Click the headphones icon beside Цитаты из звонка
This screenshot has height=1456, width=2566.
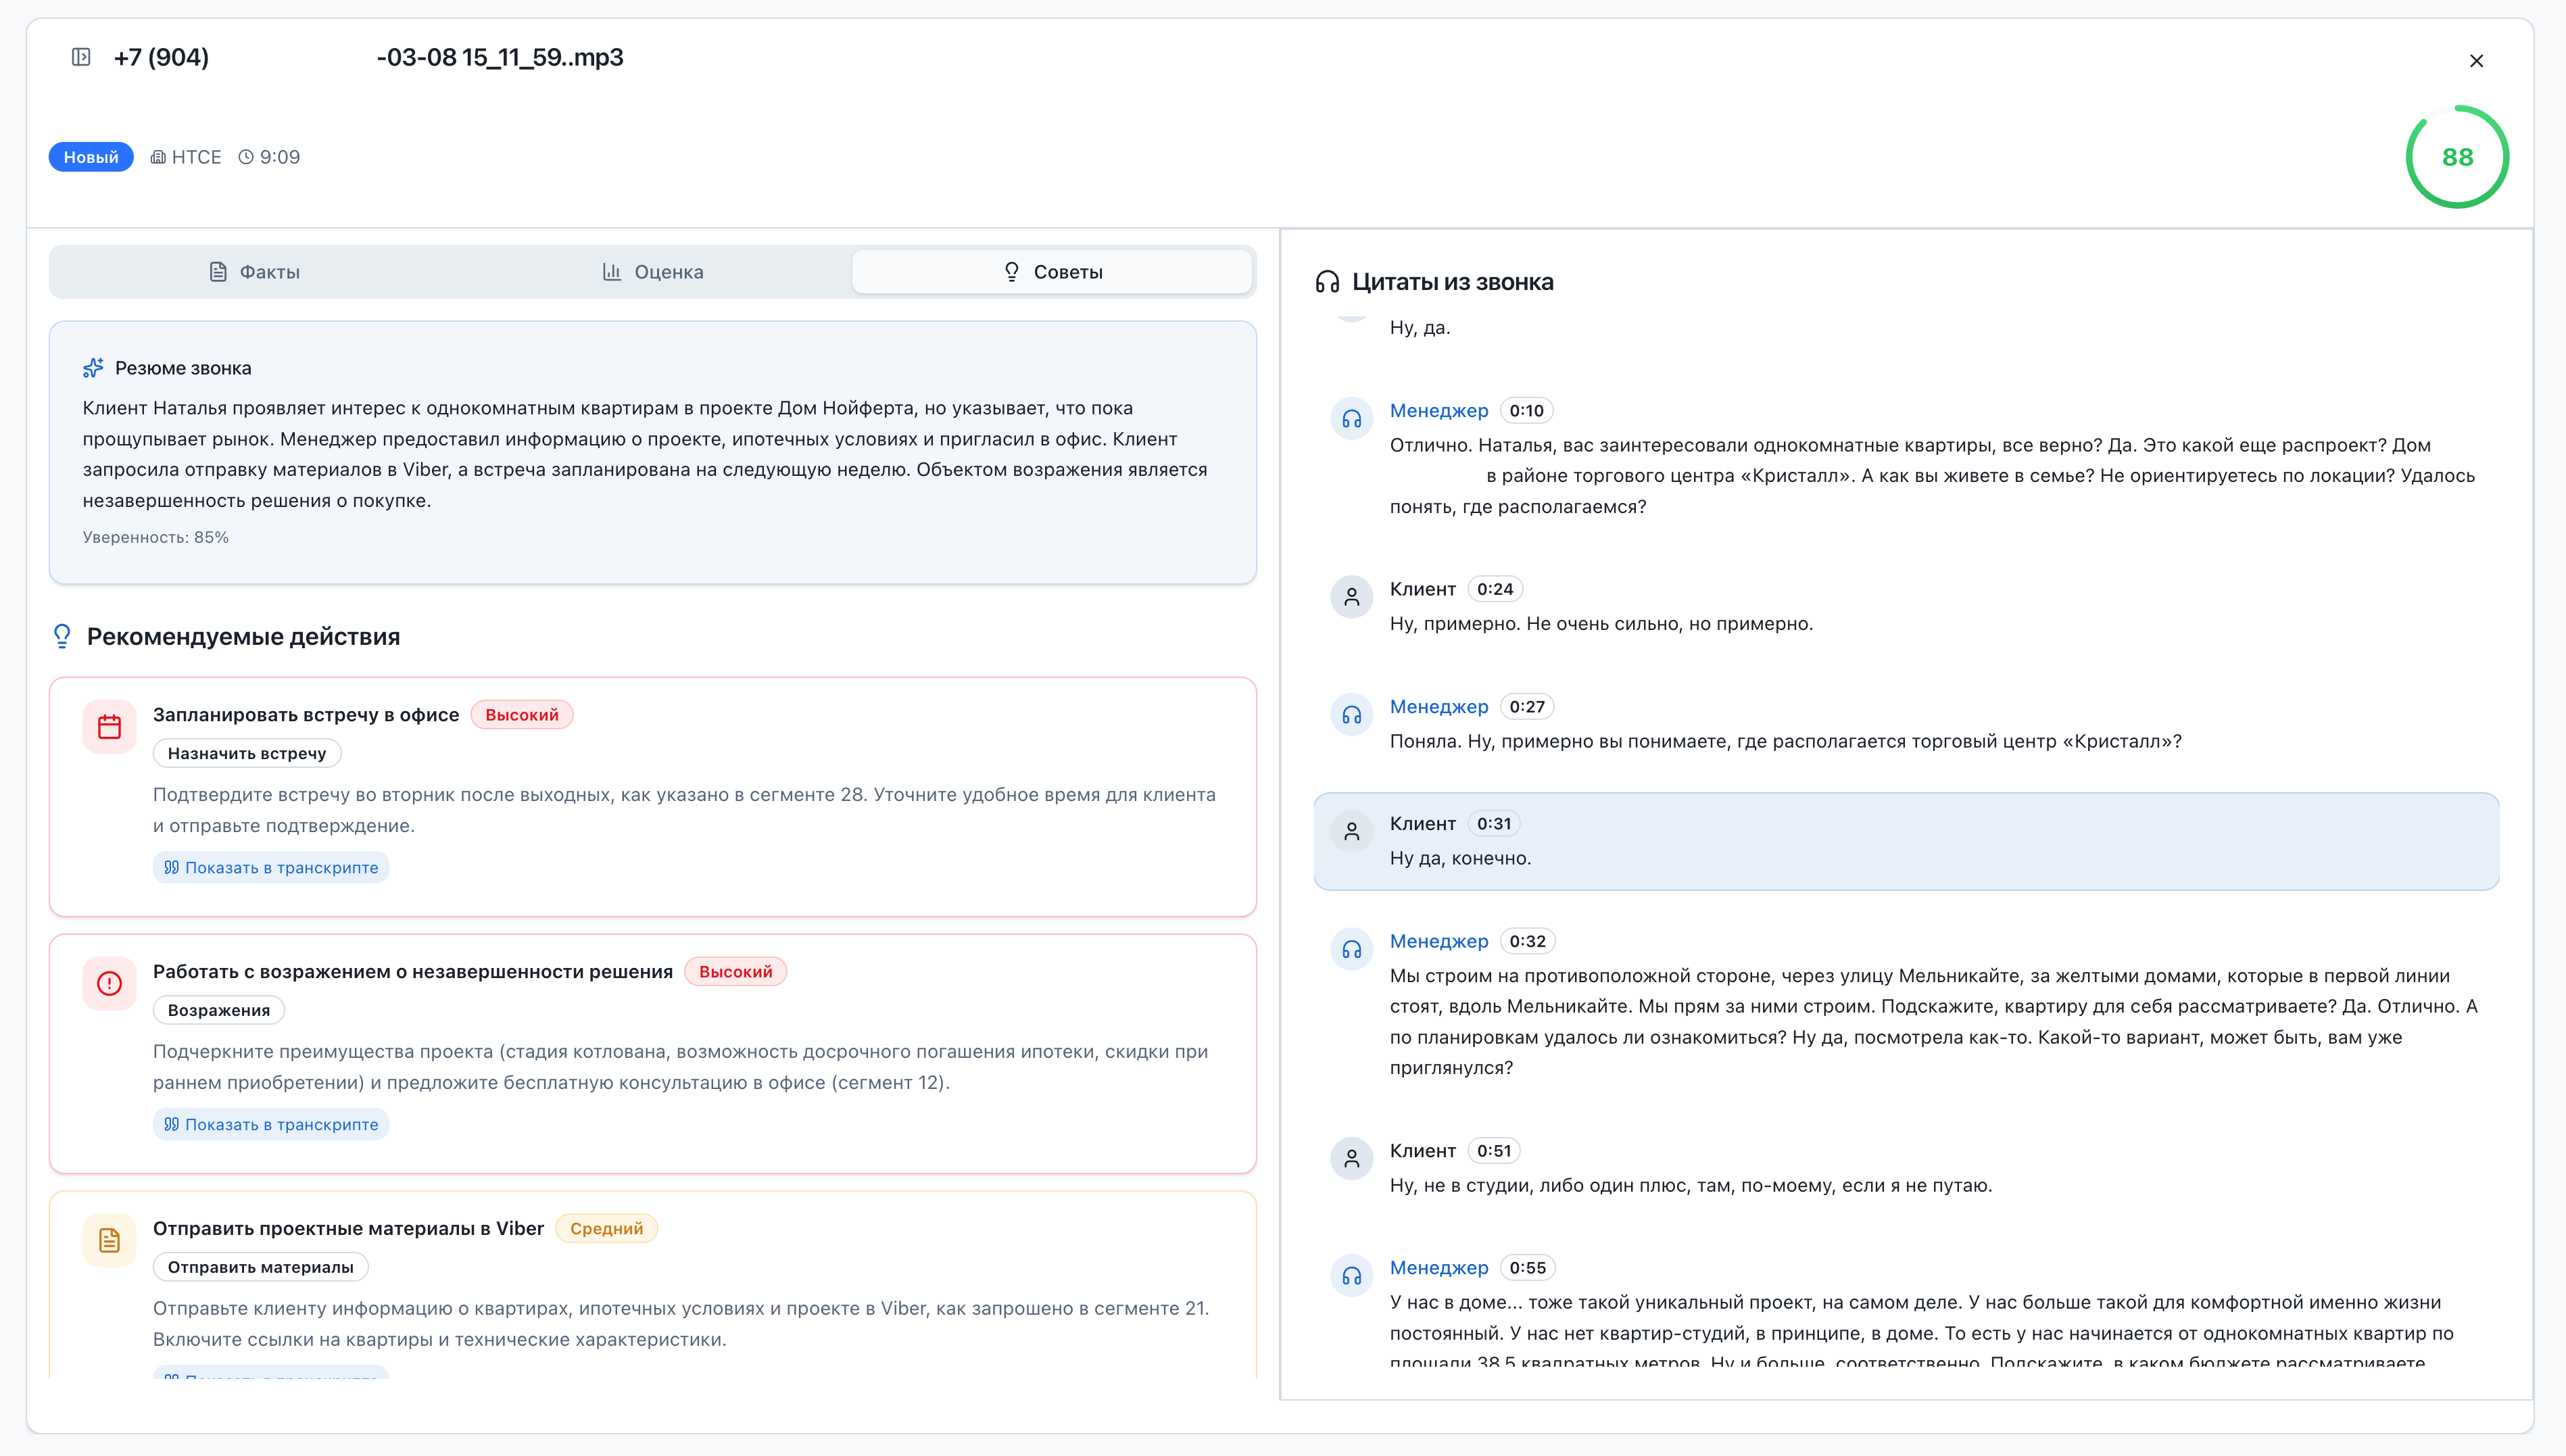click(1327, 282)
